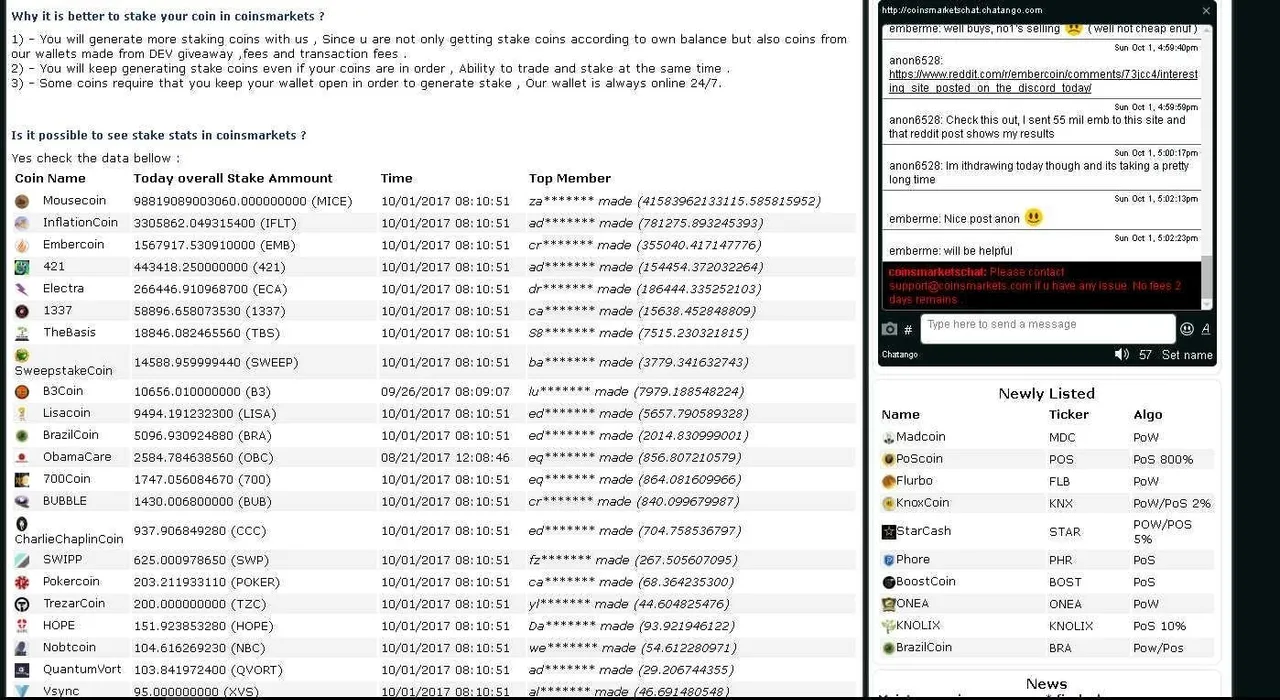Click the chat message input field

[x=1047, y=329]
